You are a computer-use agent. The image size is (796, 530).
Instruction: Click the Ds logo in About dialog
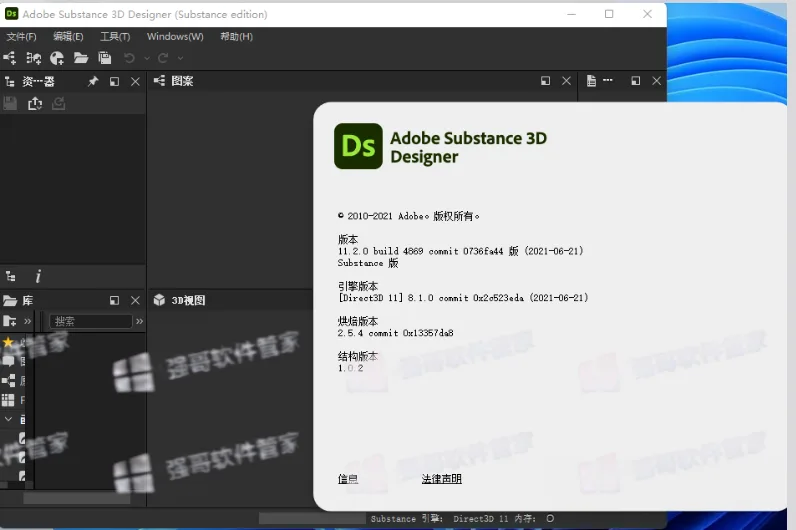[358, 146]
